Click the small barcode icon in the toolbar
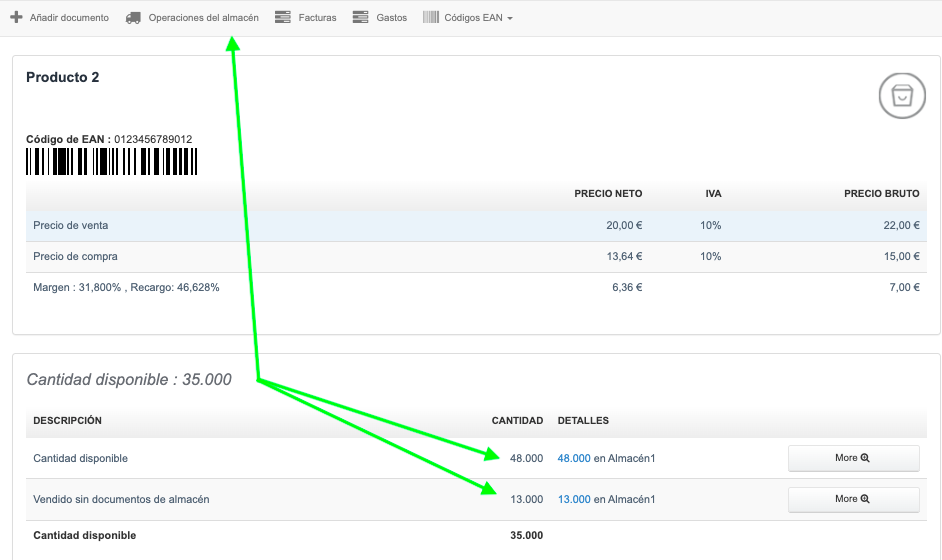The height and width of the screenshot is (560, 942). tap(430, 18)
